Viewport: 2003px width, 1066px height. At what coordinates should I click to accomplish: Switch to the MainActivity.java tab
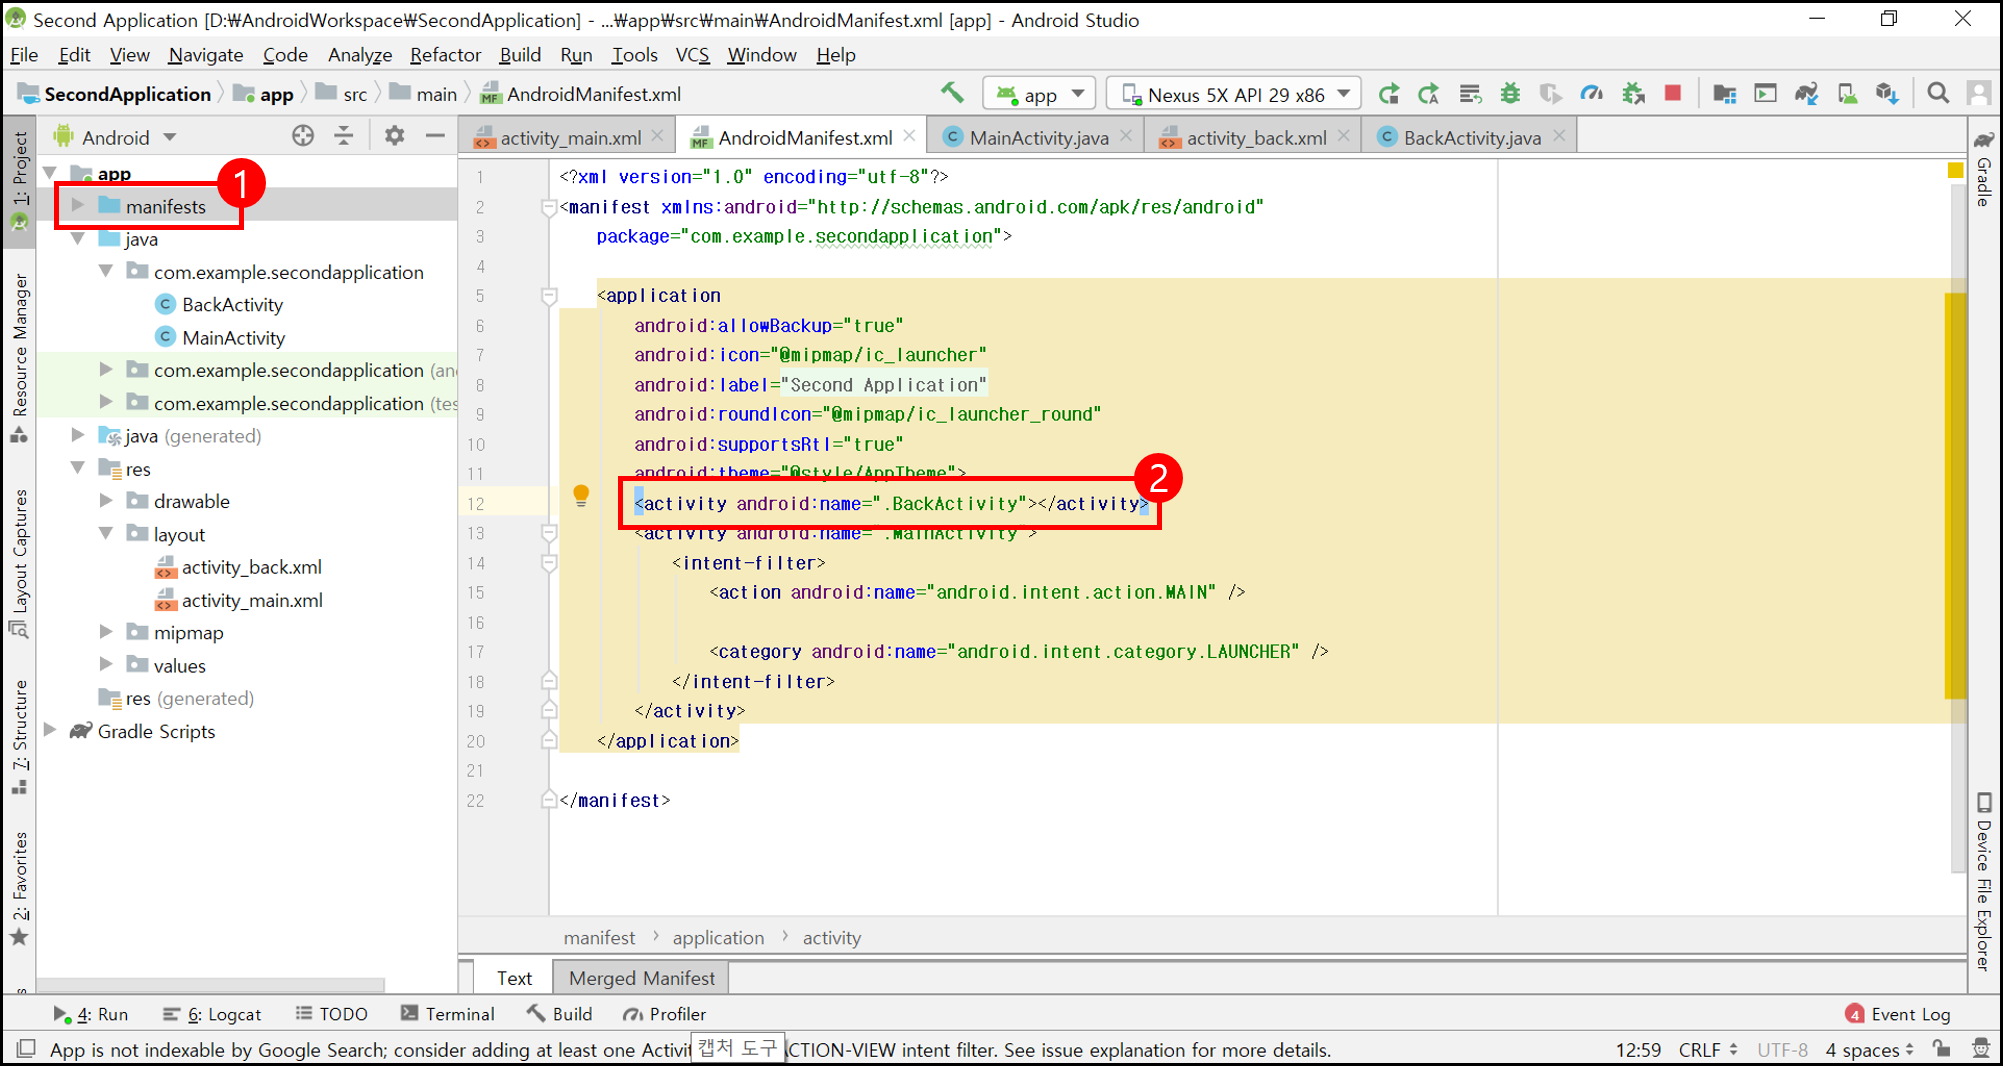tap(1038, 138)
